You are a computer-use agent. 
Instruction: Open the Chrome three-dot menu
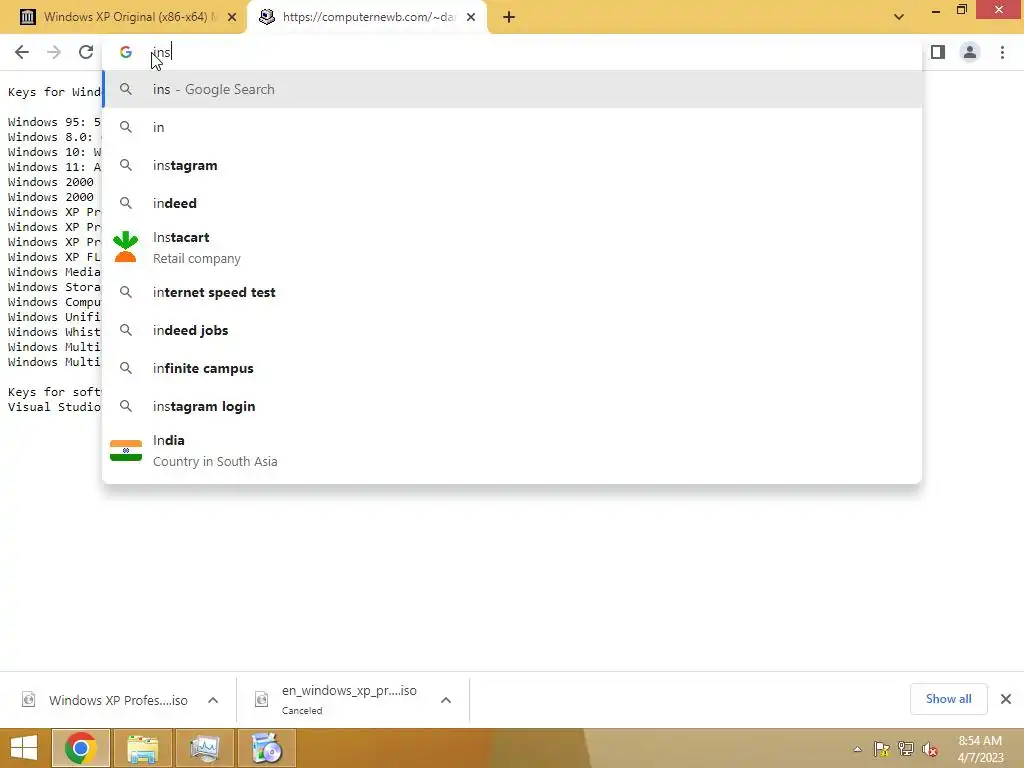(x=1002, y=52)
